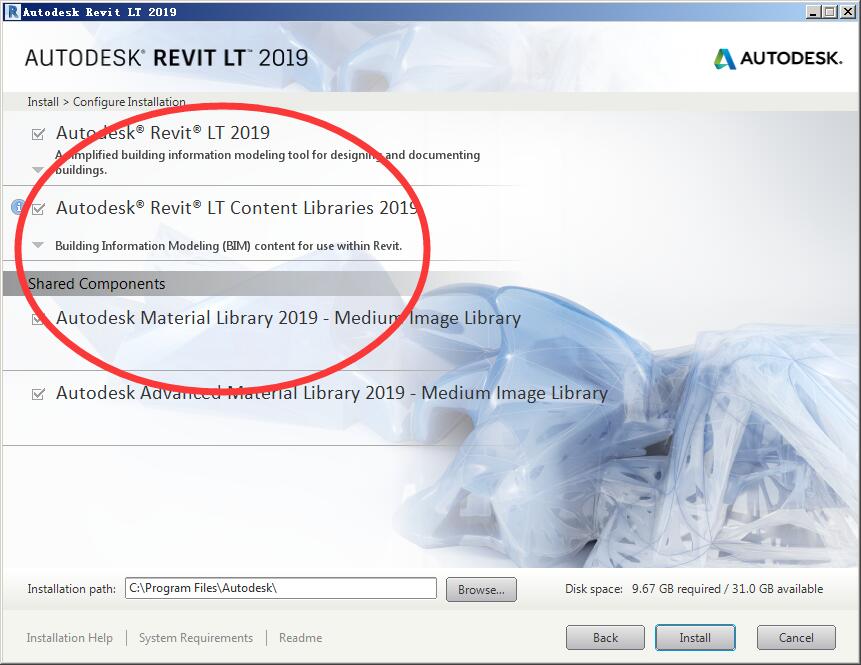Toggle the Revit LT Content Libraries 2019 checkbox

click(38, 209)
